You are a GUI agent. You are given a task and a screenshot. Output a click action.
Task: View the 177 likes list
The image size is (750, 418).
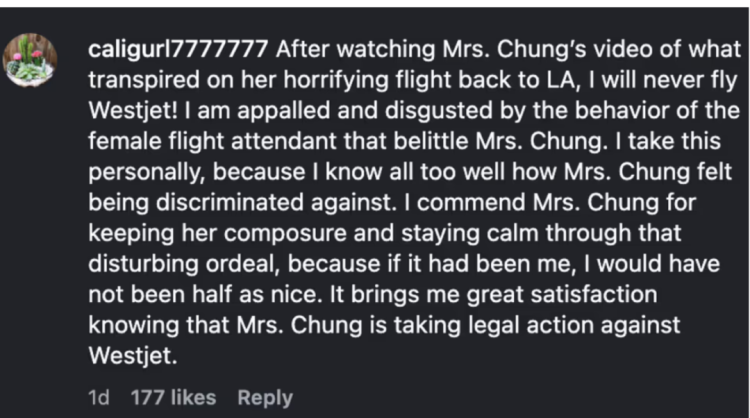point(173,397)
